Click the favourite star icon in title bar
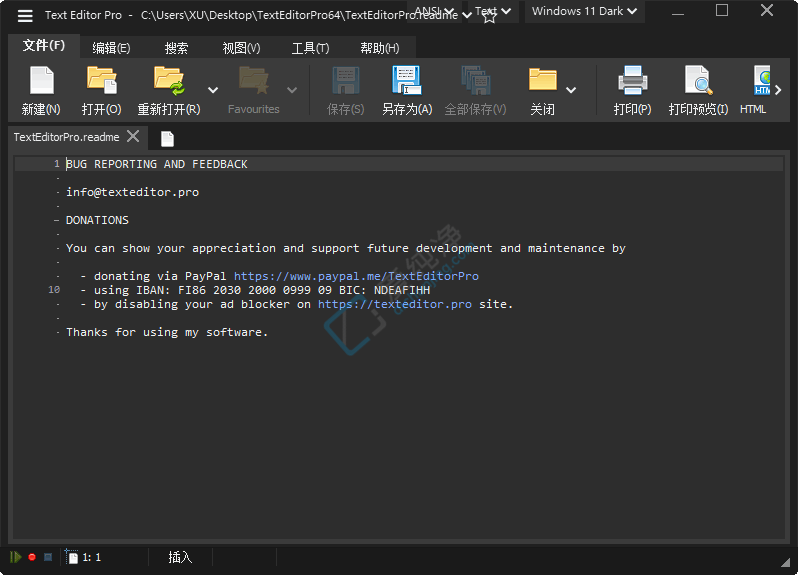Image resolution: width=798 pixels, height=575 pixels. click(489, 18)
